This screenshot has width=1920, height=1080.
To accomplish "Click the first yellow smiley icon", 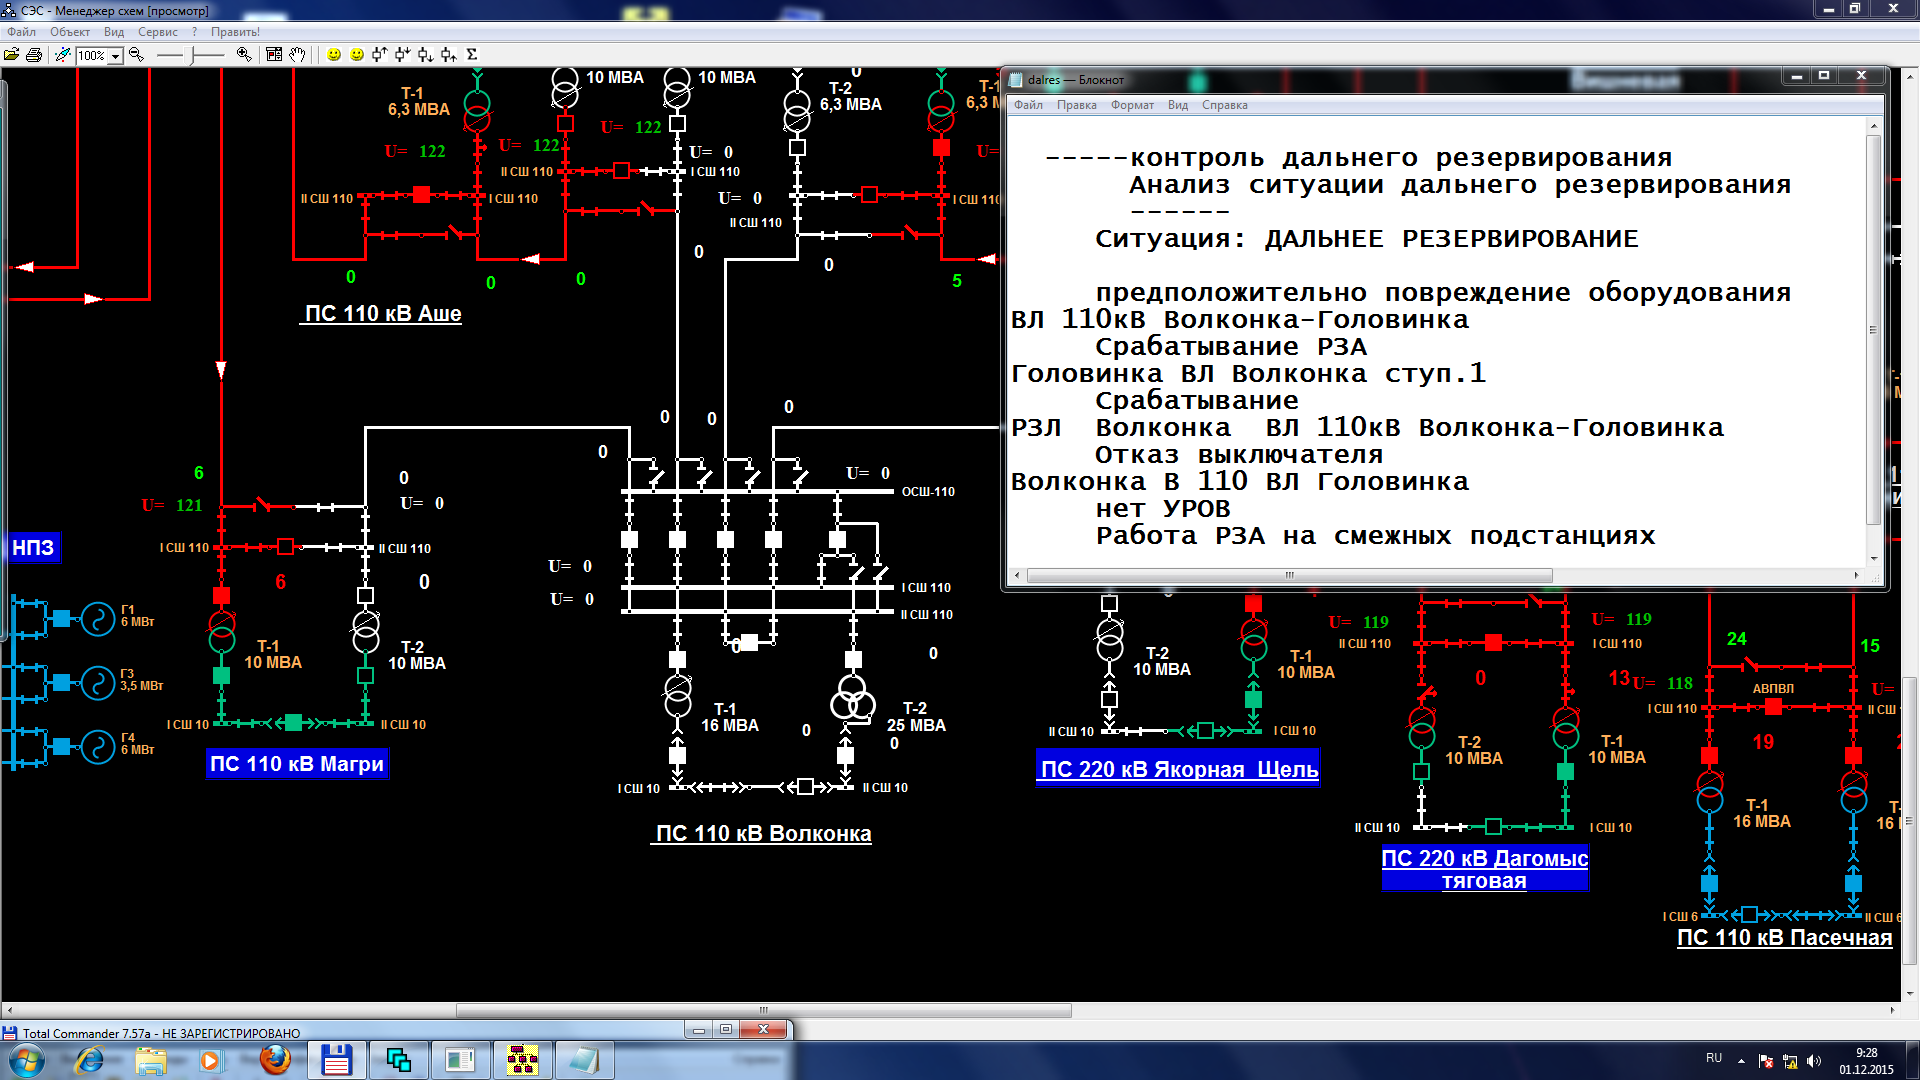I will pyautogui.click(x=334, y=55).
